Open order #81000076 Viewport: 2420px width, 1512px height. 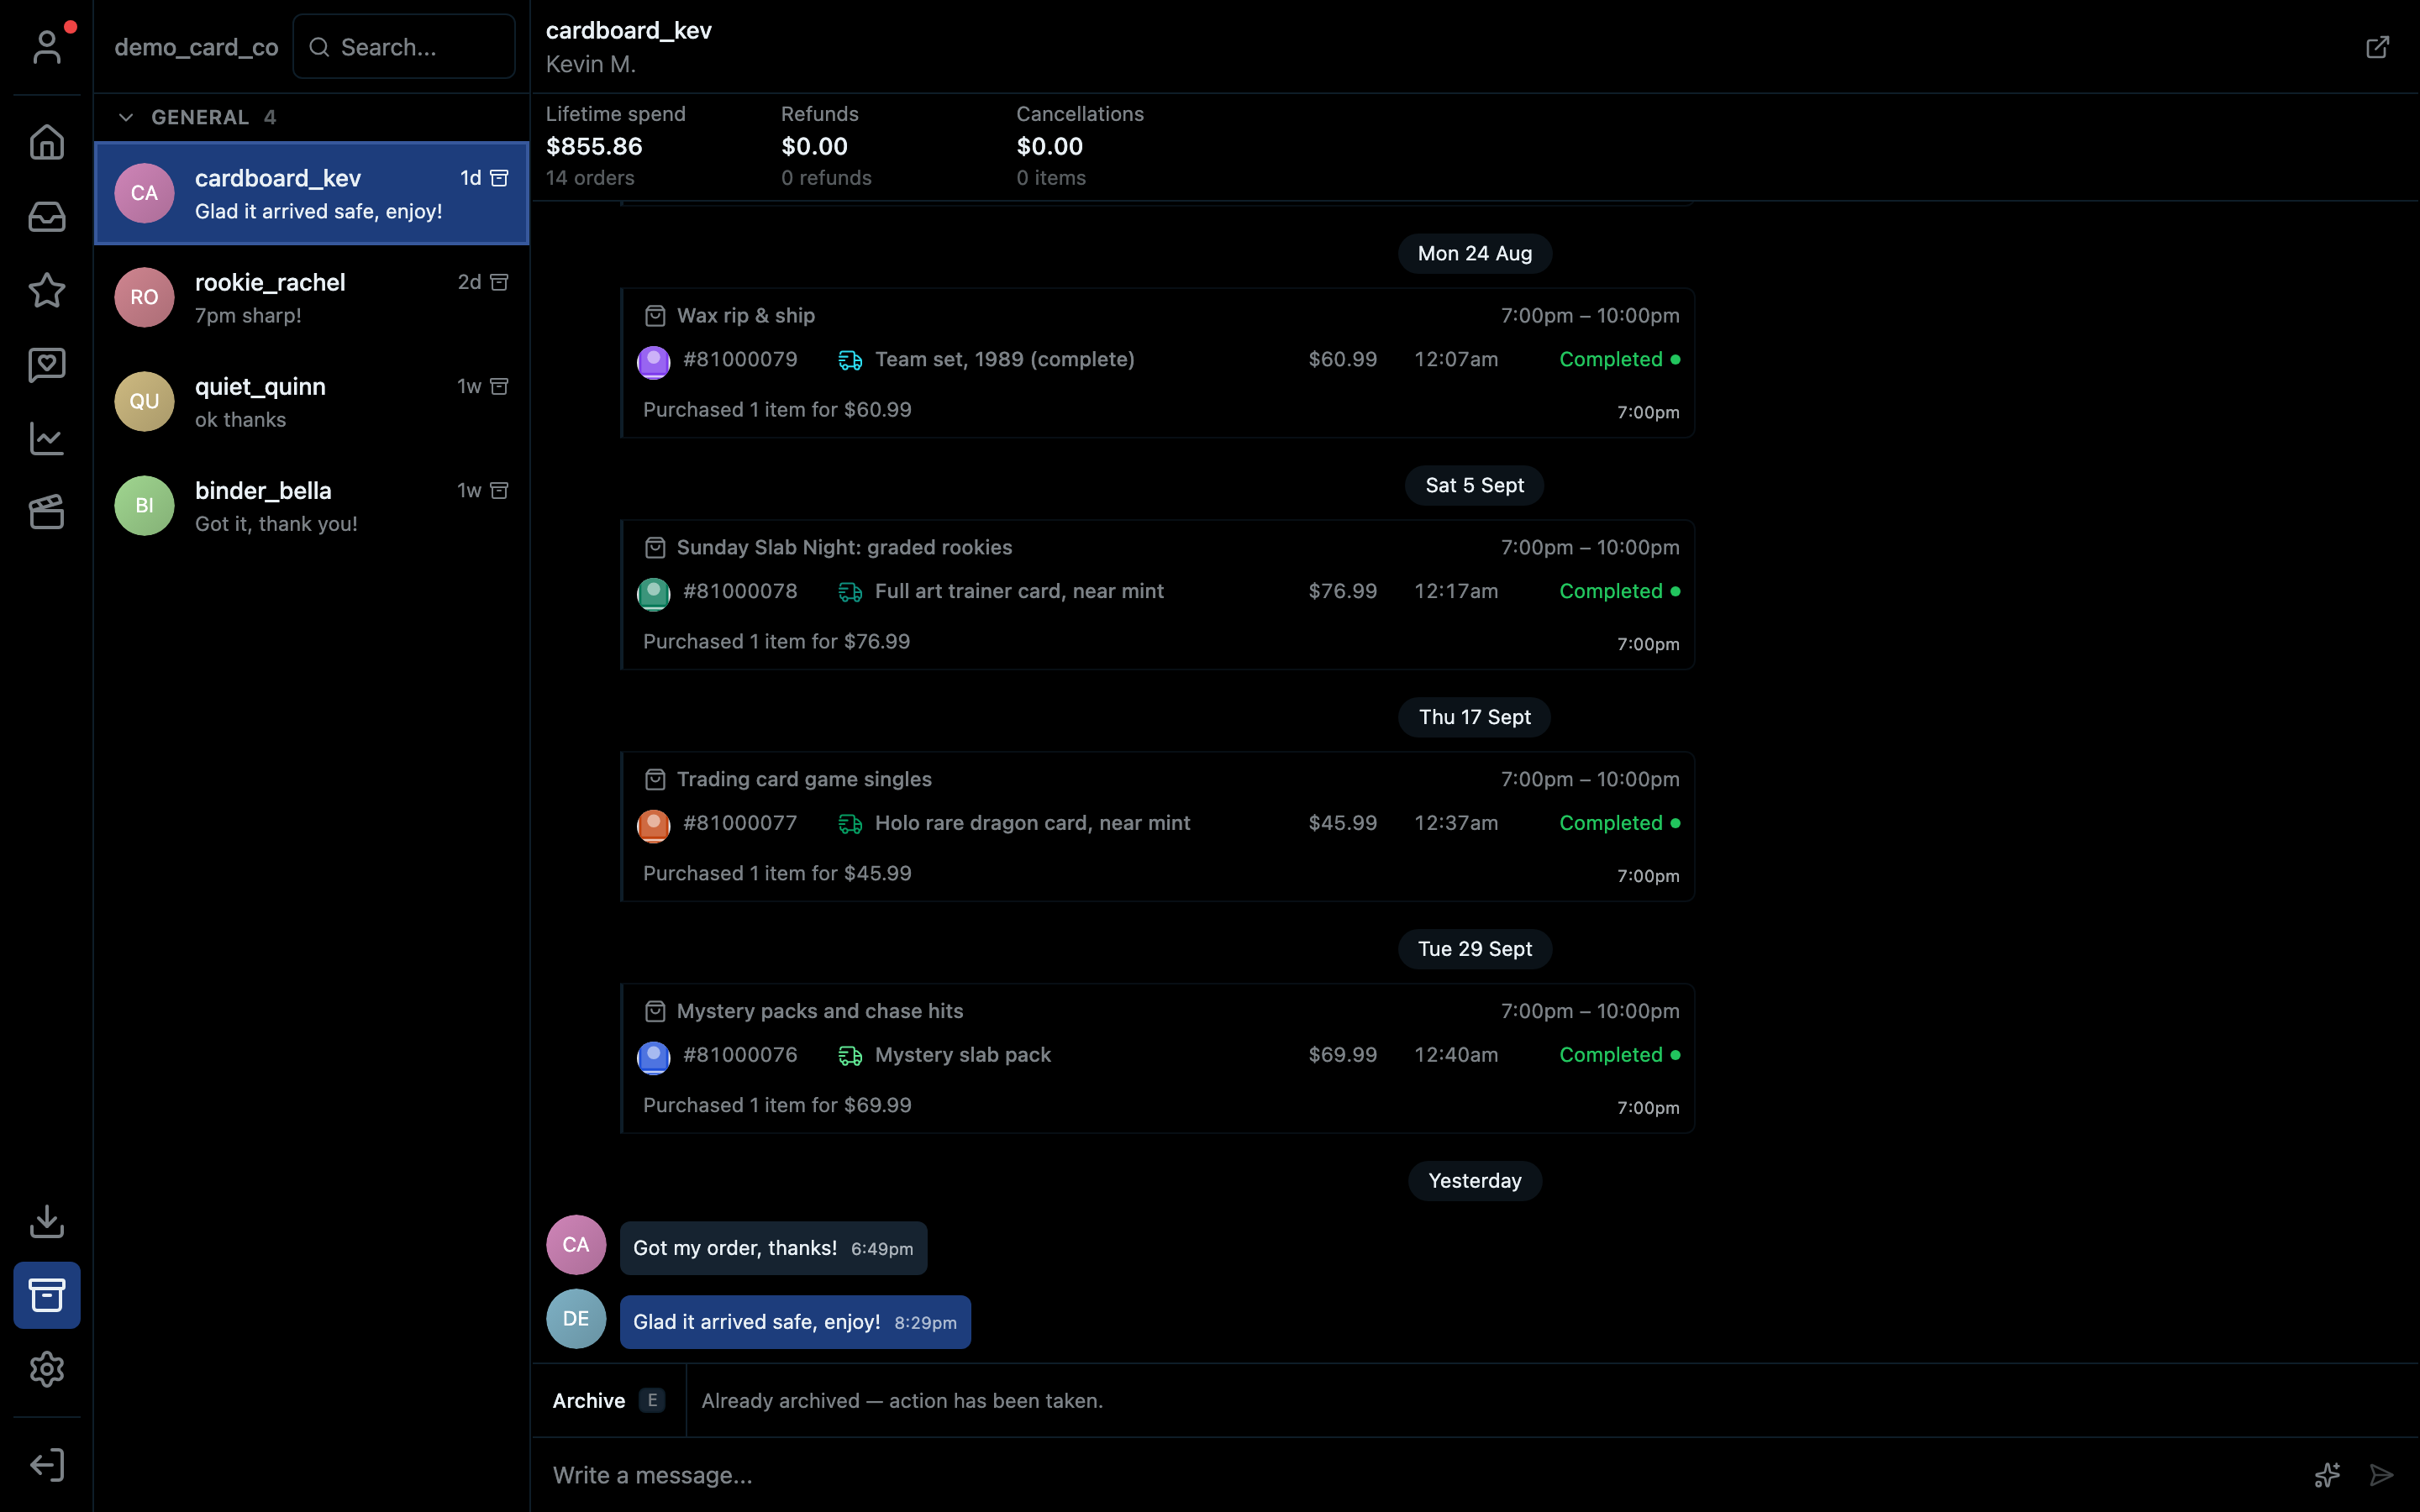(x=740, y=1056)
